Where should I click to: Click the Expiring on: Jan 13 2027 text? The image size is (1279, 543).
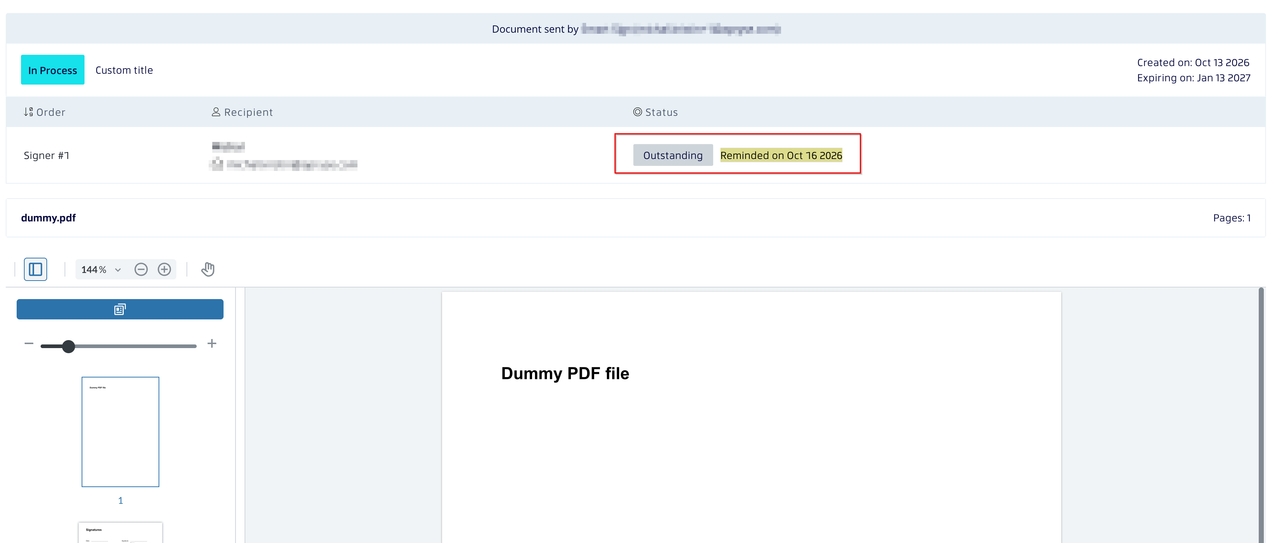(x=1193, y=78)
